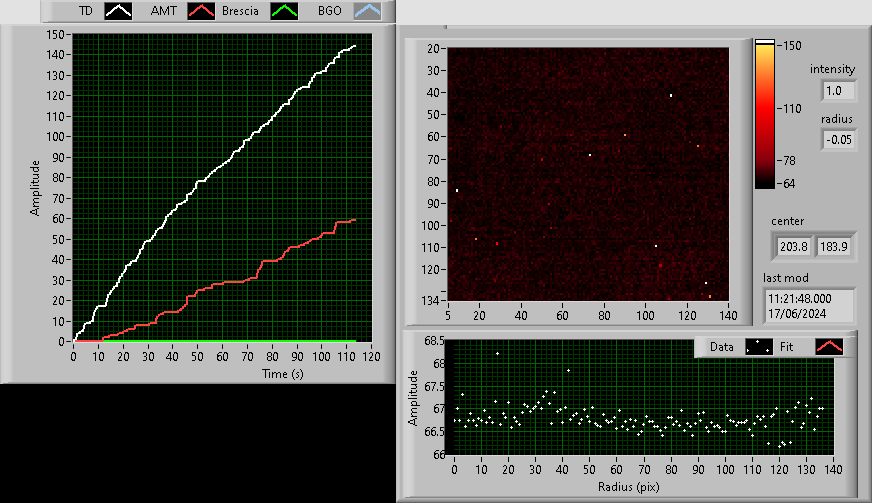Screen dimensions: 872x503
Task: Click the Time (s) axis label
Action: pos(223,372)
